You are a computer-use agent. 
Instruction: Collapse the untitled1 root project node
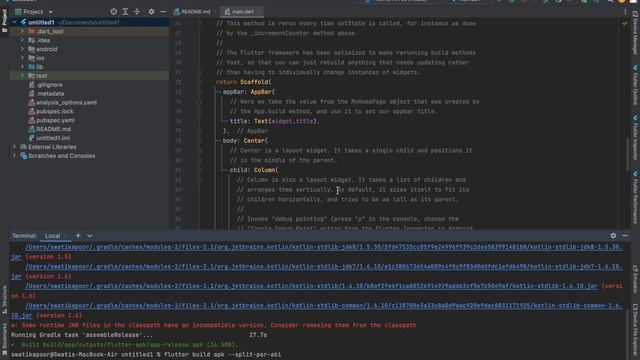click(15, 22)
